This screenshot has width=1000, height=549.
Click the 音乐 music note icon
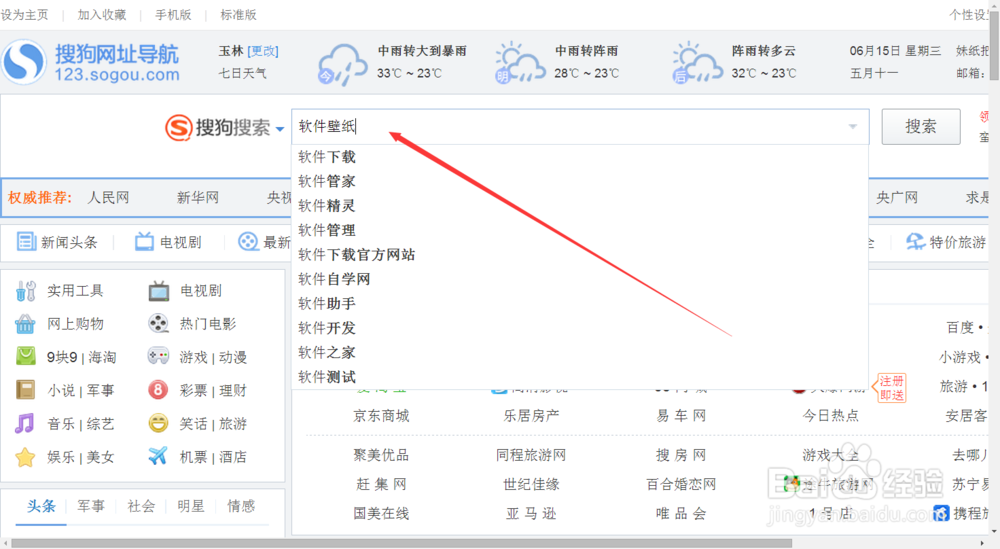(x=25, y=423)
